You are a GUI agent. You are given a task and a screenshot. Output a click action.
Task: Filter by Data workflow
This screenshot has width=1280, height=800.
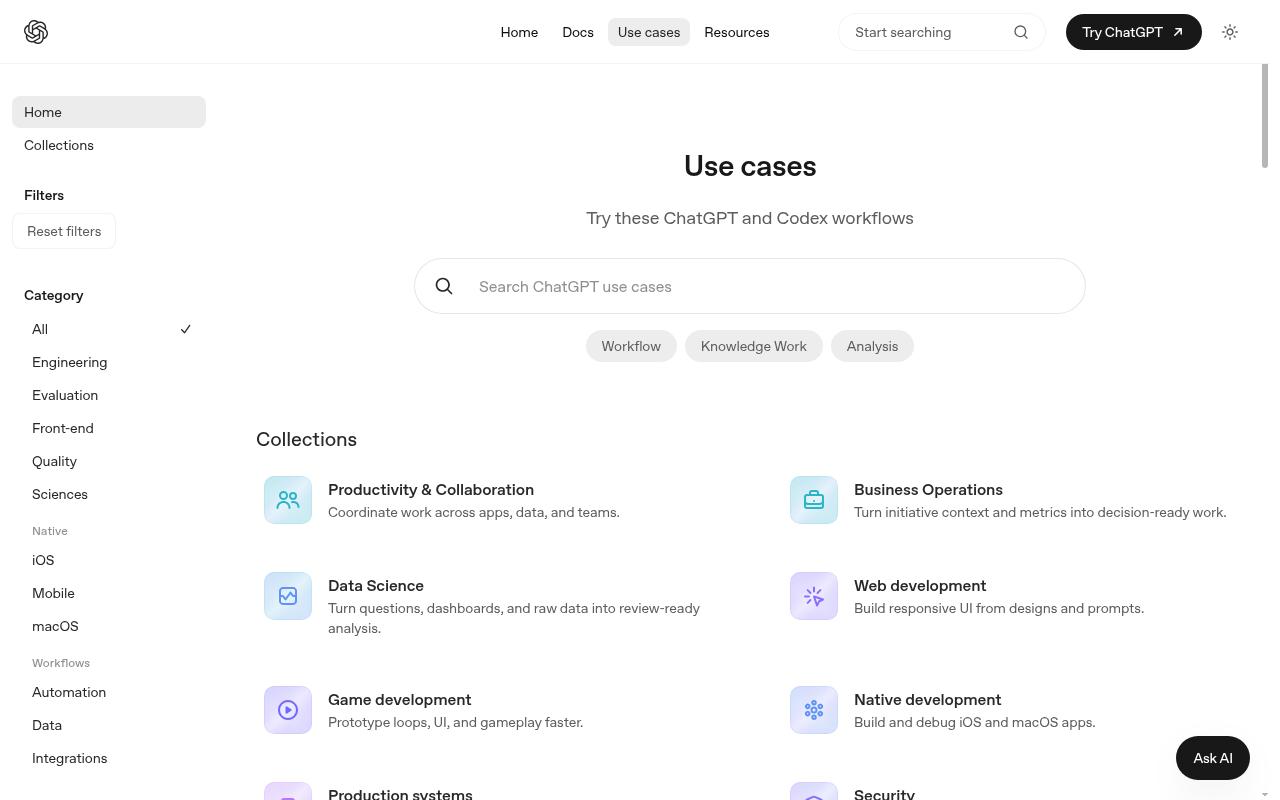(x=109, y=725)
